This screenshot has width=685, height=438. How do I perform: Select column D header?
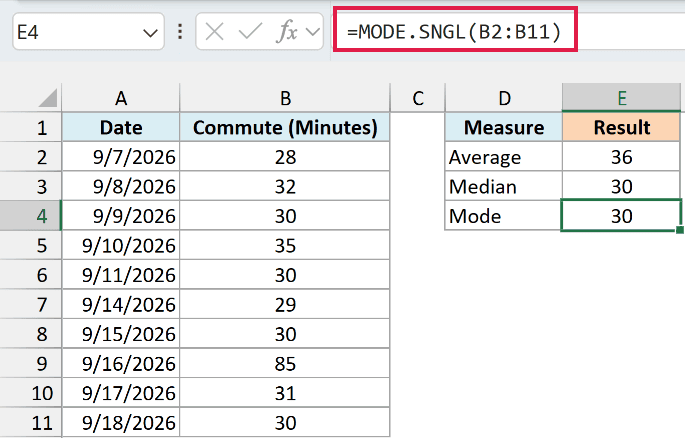point(504,98)
